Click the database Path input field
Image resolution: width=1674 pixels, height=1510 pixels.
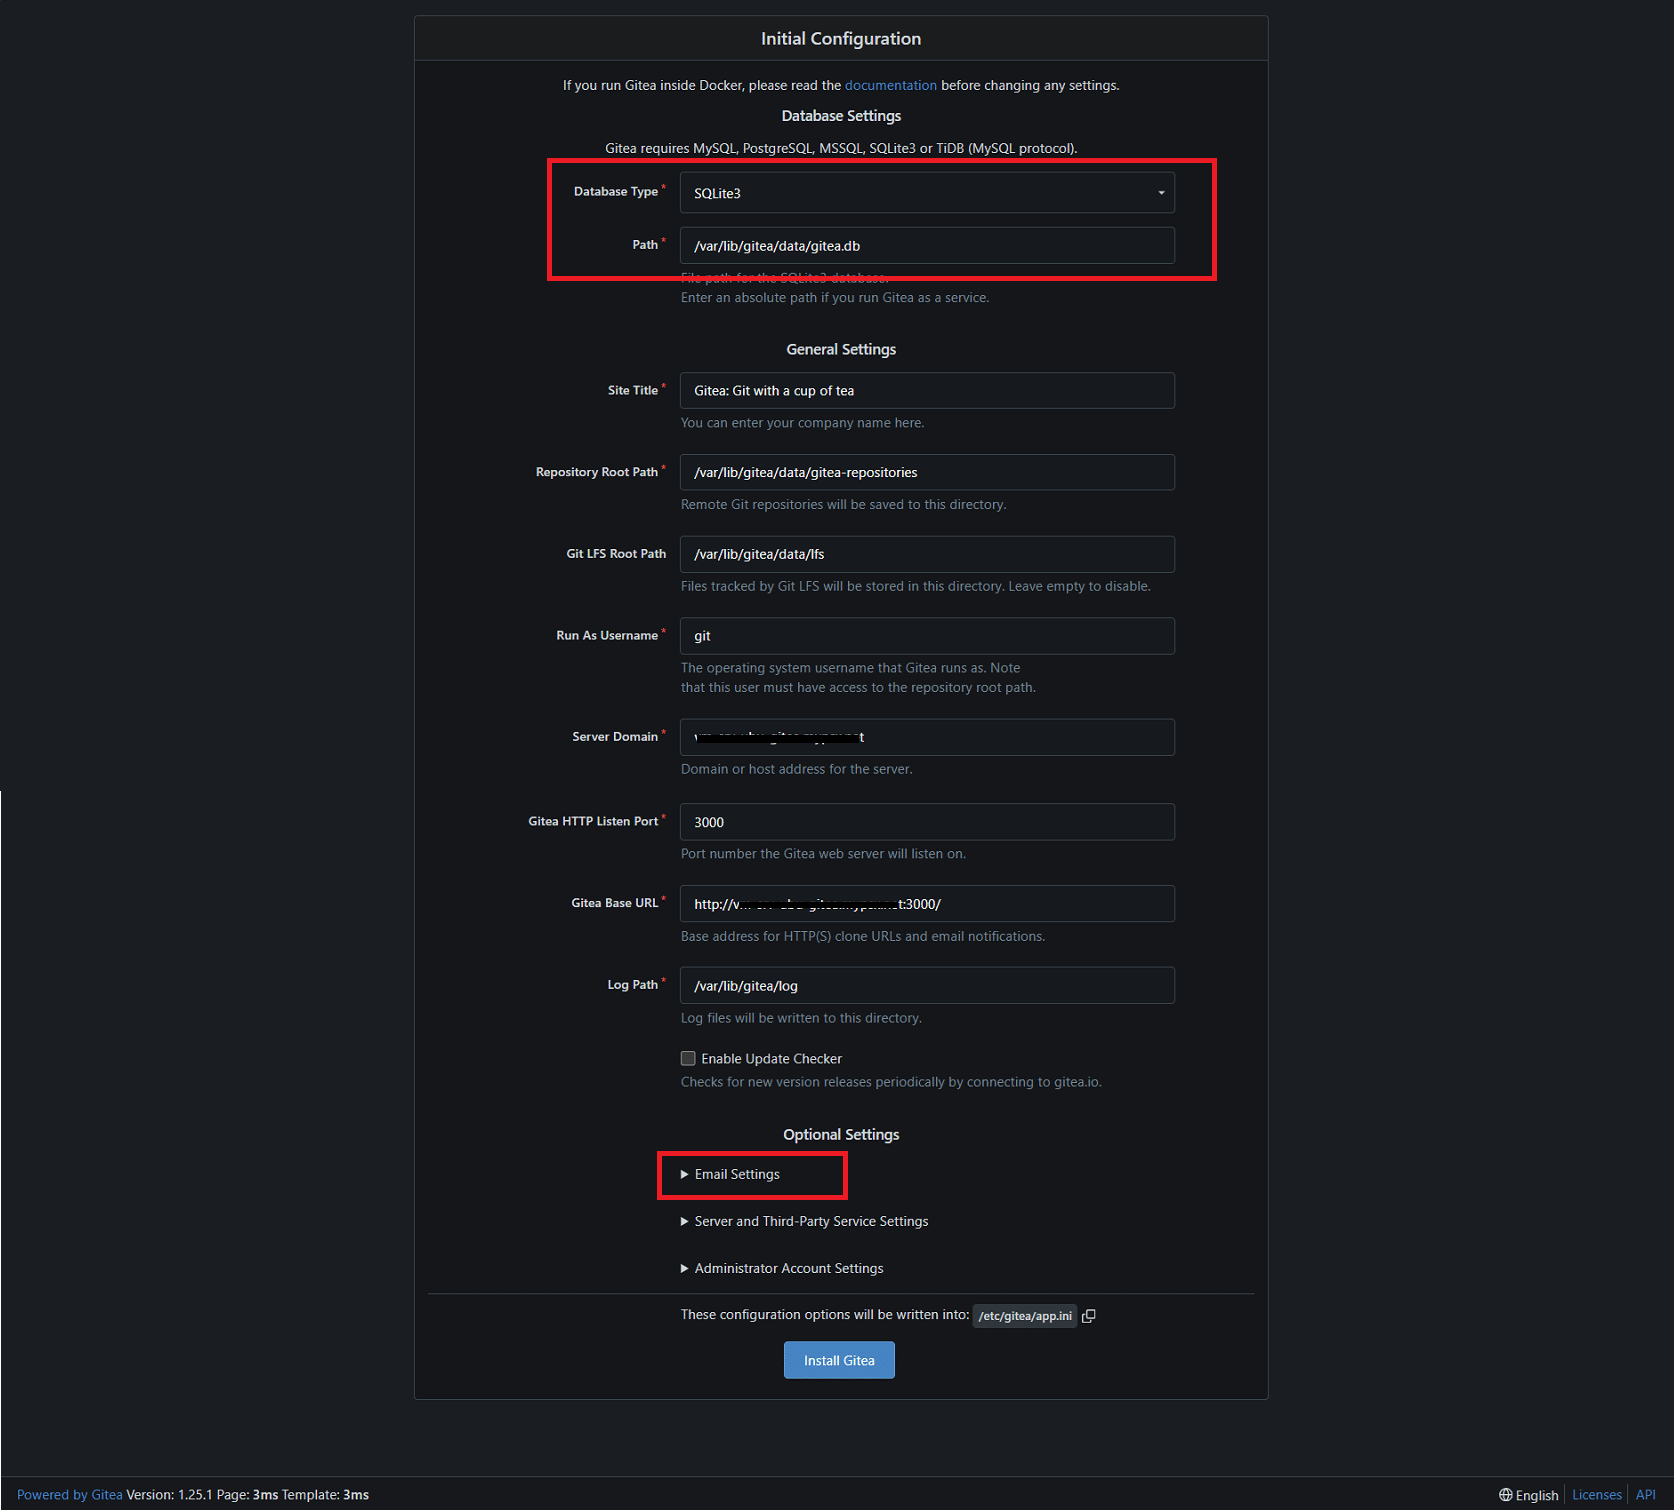pos(926,246)
